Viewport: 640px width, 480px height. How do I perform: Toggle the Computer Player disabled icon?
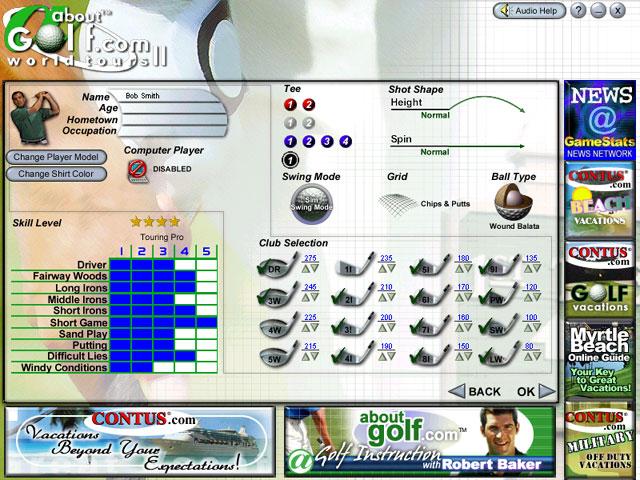pyautogui.click(x=138, y=170)
